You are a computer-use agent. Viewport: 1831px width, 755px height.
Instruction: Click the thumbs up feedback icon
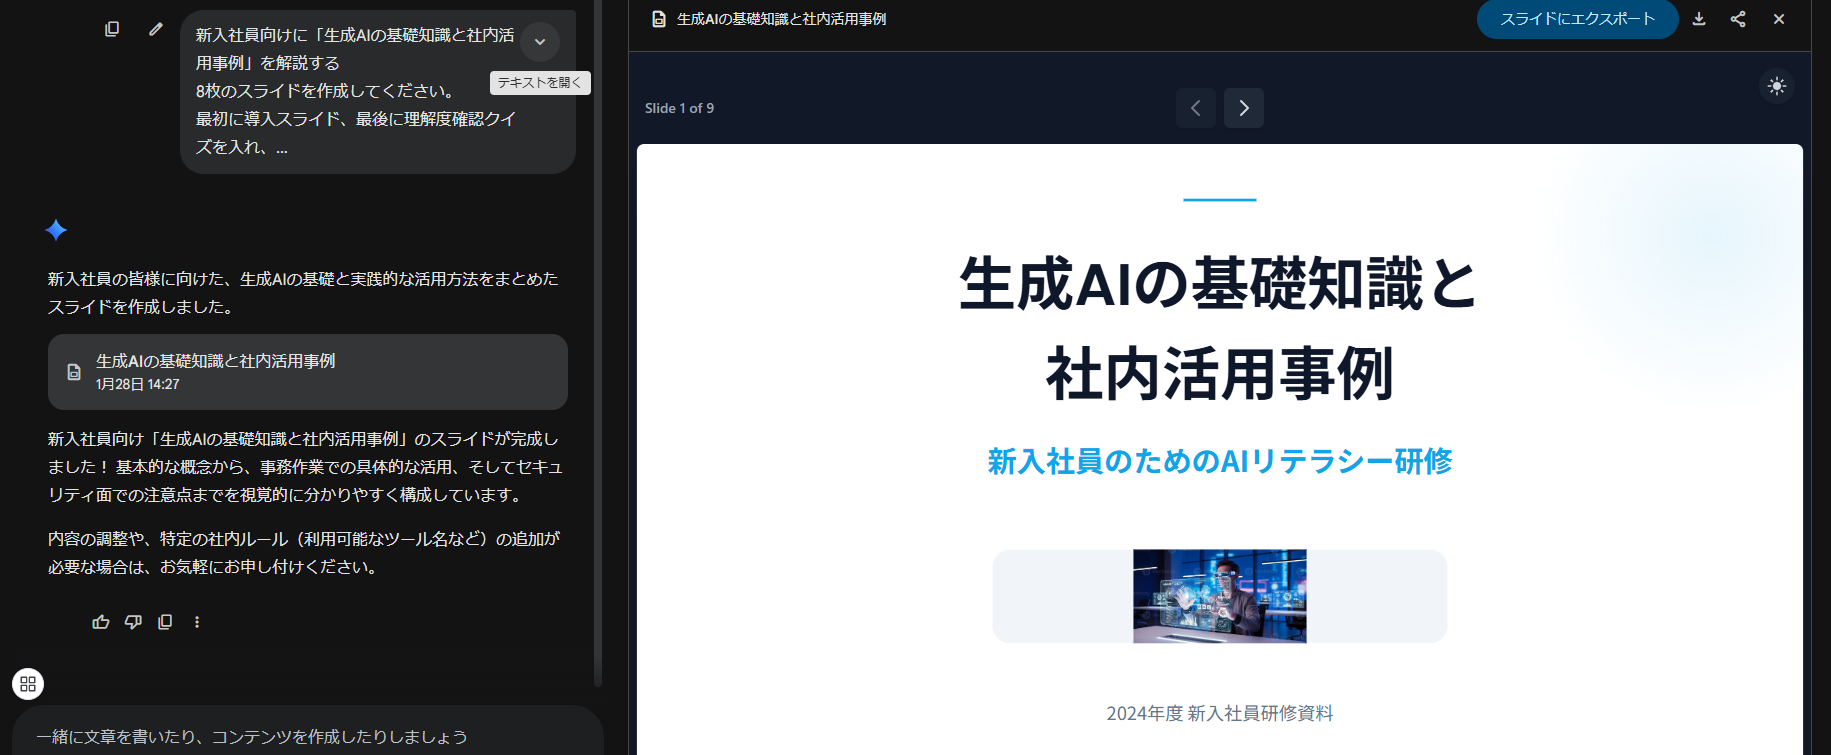[101, 622]
